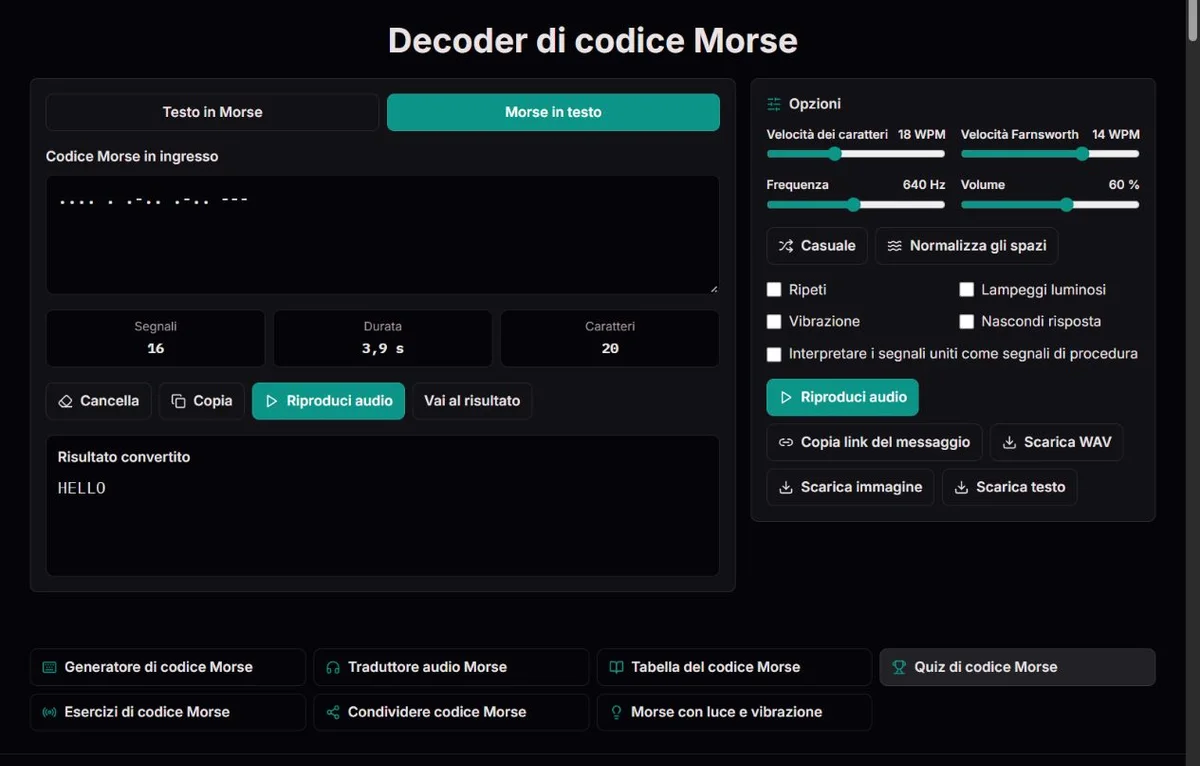Click the play icon in the Opzioni Riproduci audio

786,397
